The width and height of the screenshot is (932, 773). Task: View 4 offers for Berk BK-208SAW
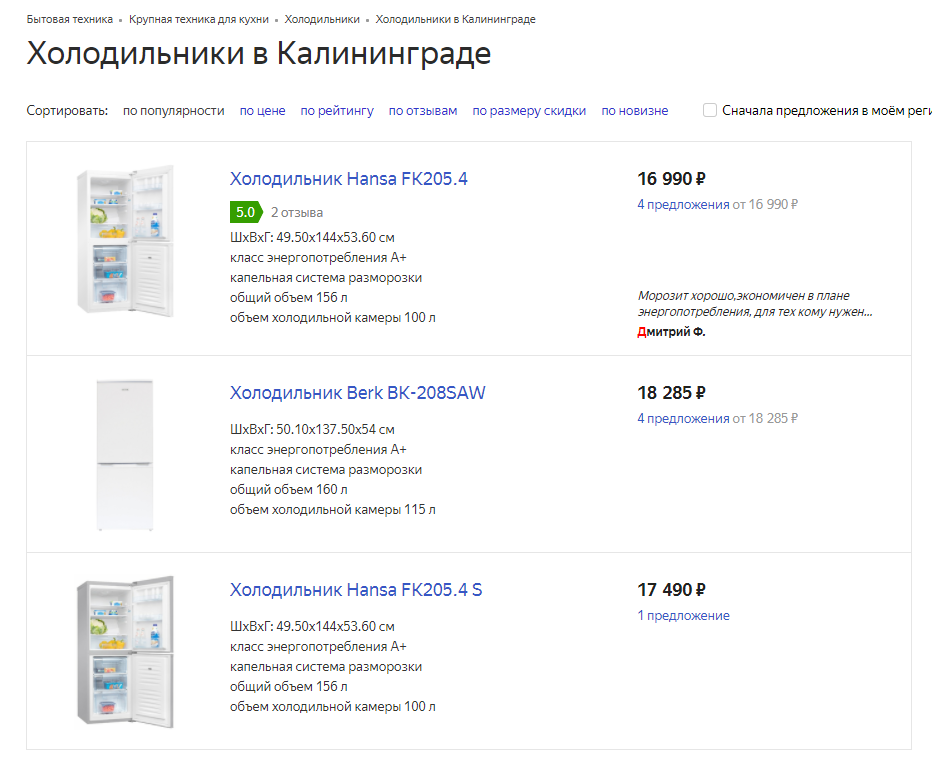683,419
